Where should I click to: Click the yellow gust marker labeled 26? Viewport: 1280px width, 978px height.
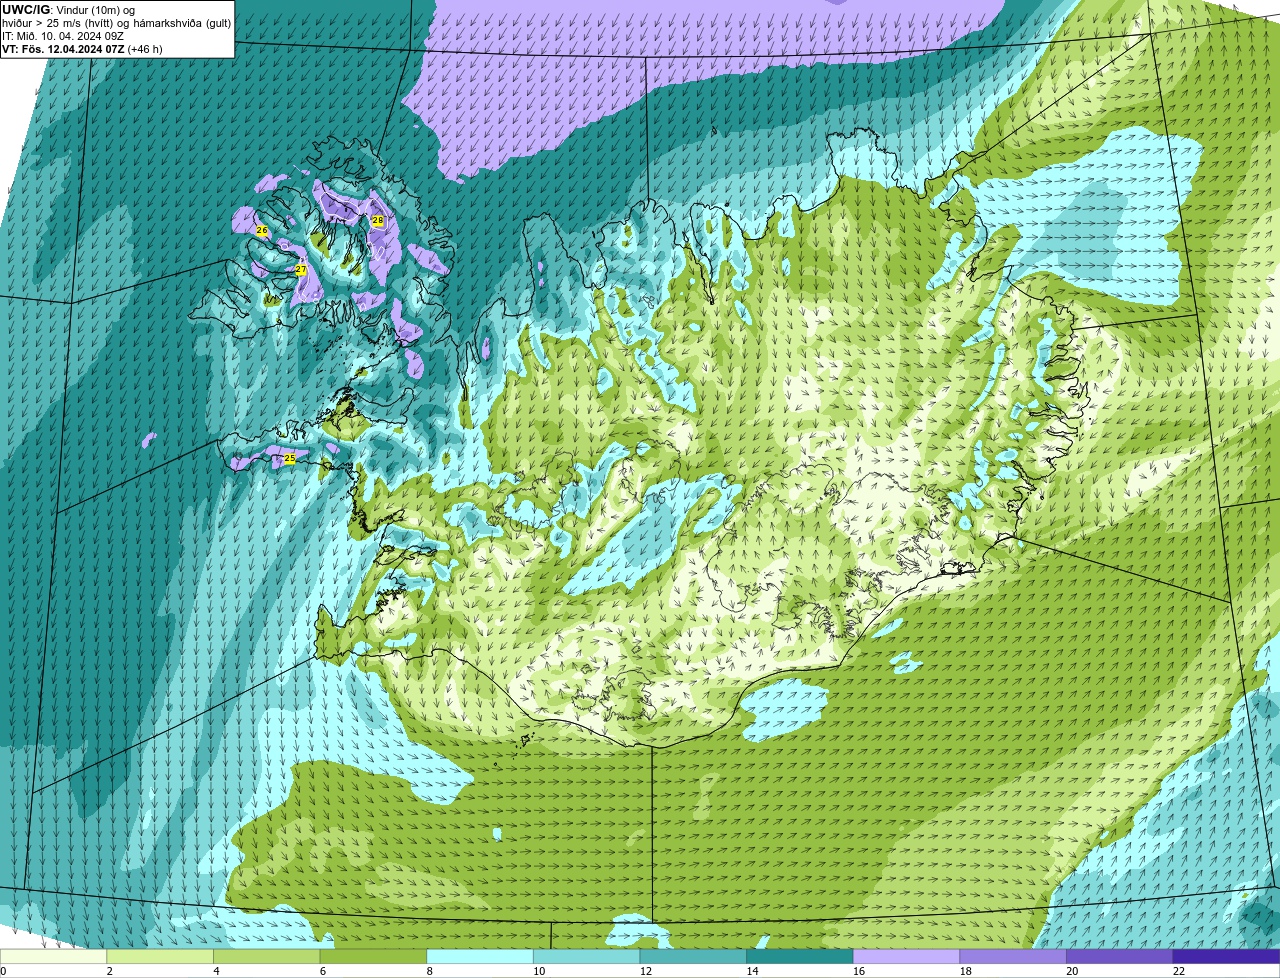[262, 231]
